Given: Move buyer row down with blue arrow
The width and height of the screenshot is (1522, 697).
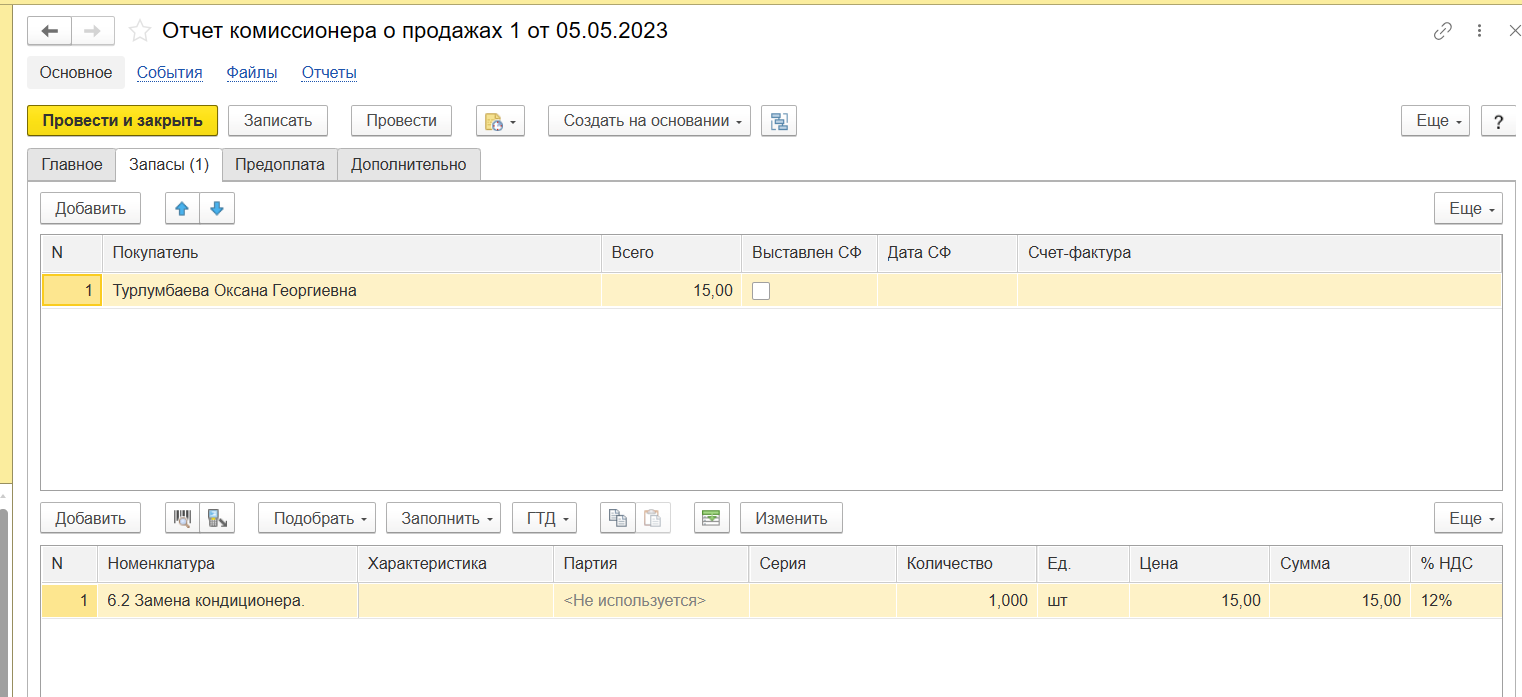Looking at the screenshot, I should [217, 209].
